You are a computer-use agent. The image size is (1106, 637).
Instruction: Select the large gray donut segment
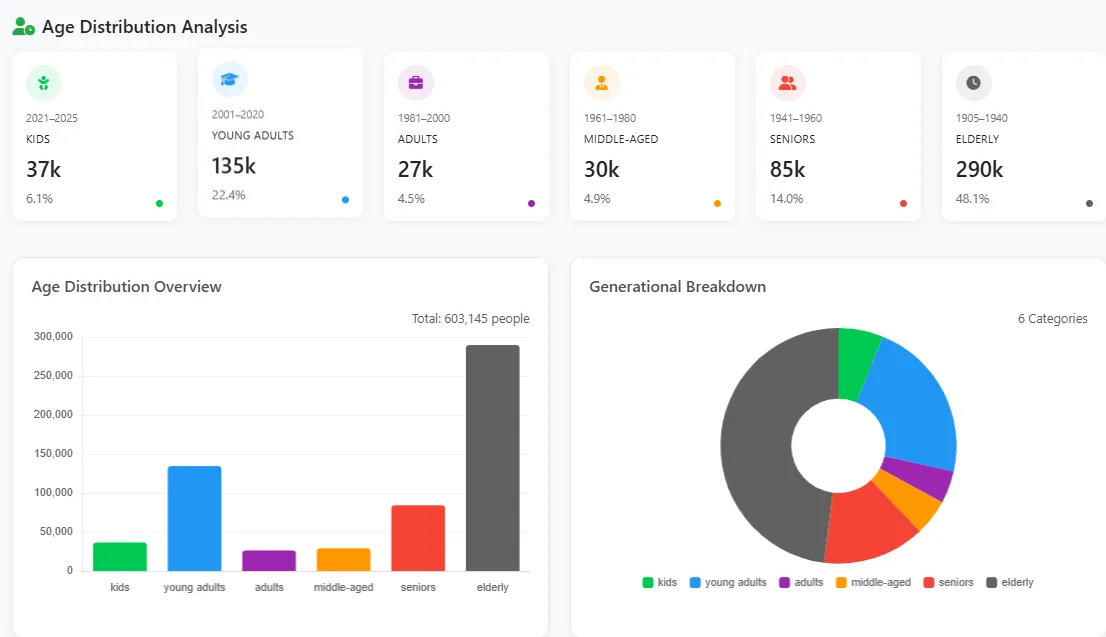[x=760, y=450]
